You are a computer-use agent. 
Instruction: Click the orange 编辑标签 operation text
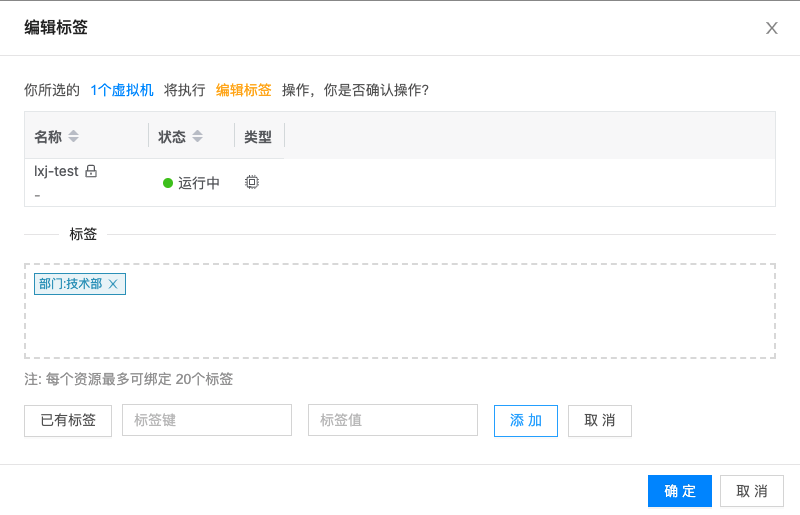(243, 90)
